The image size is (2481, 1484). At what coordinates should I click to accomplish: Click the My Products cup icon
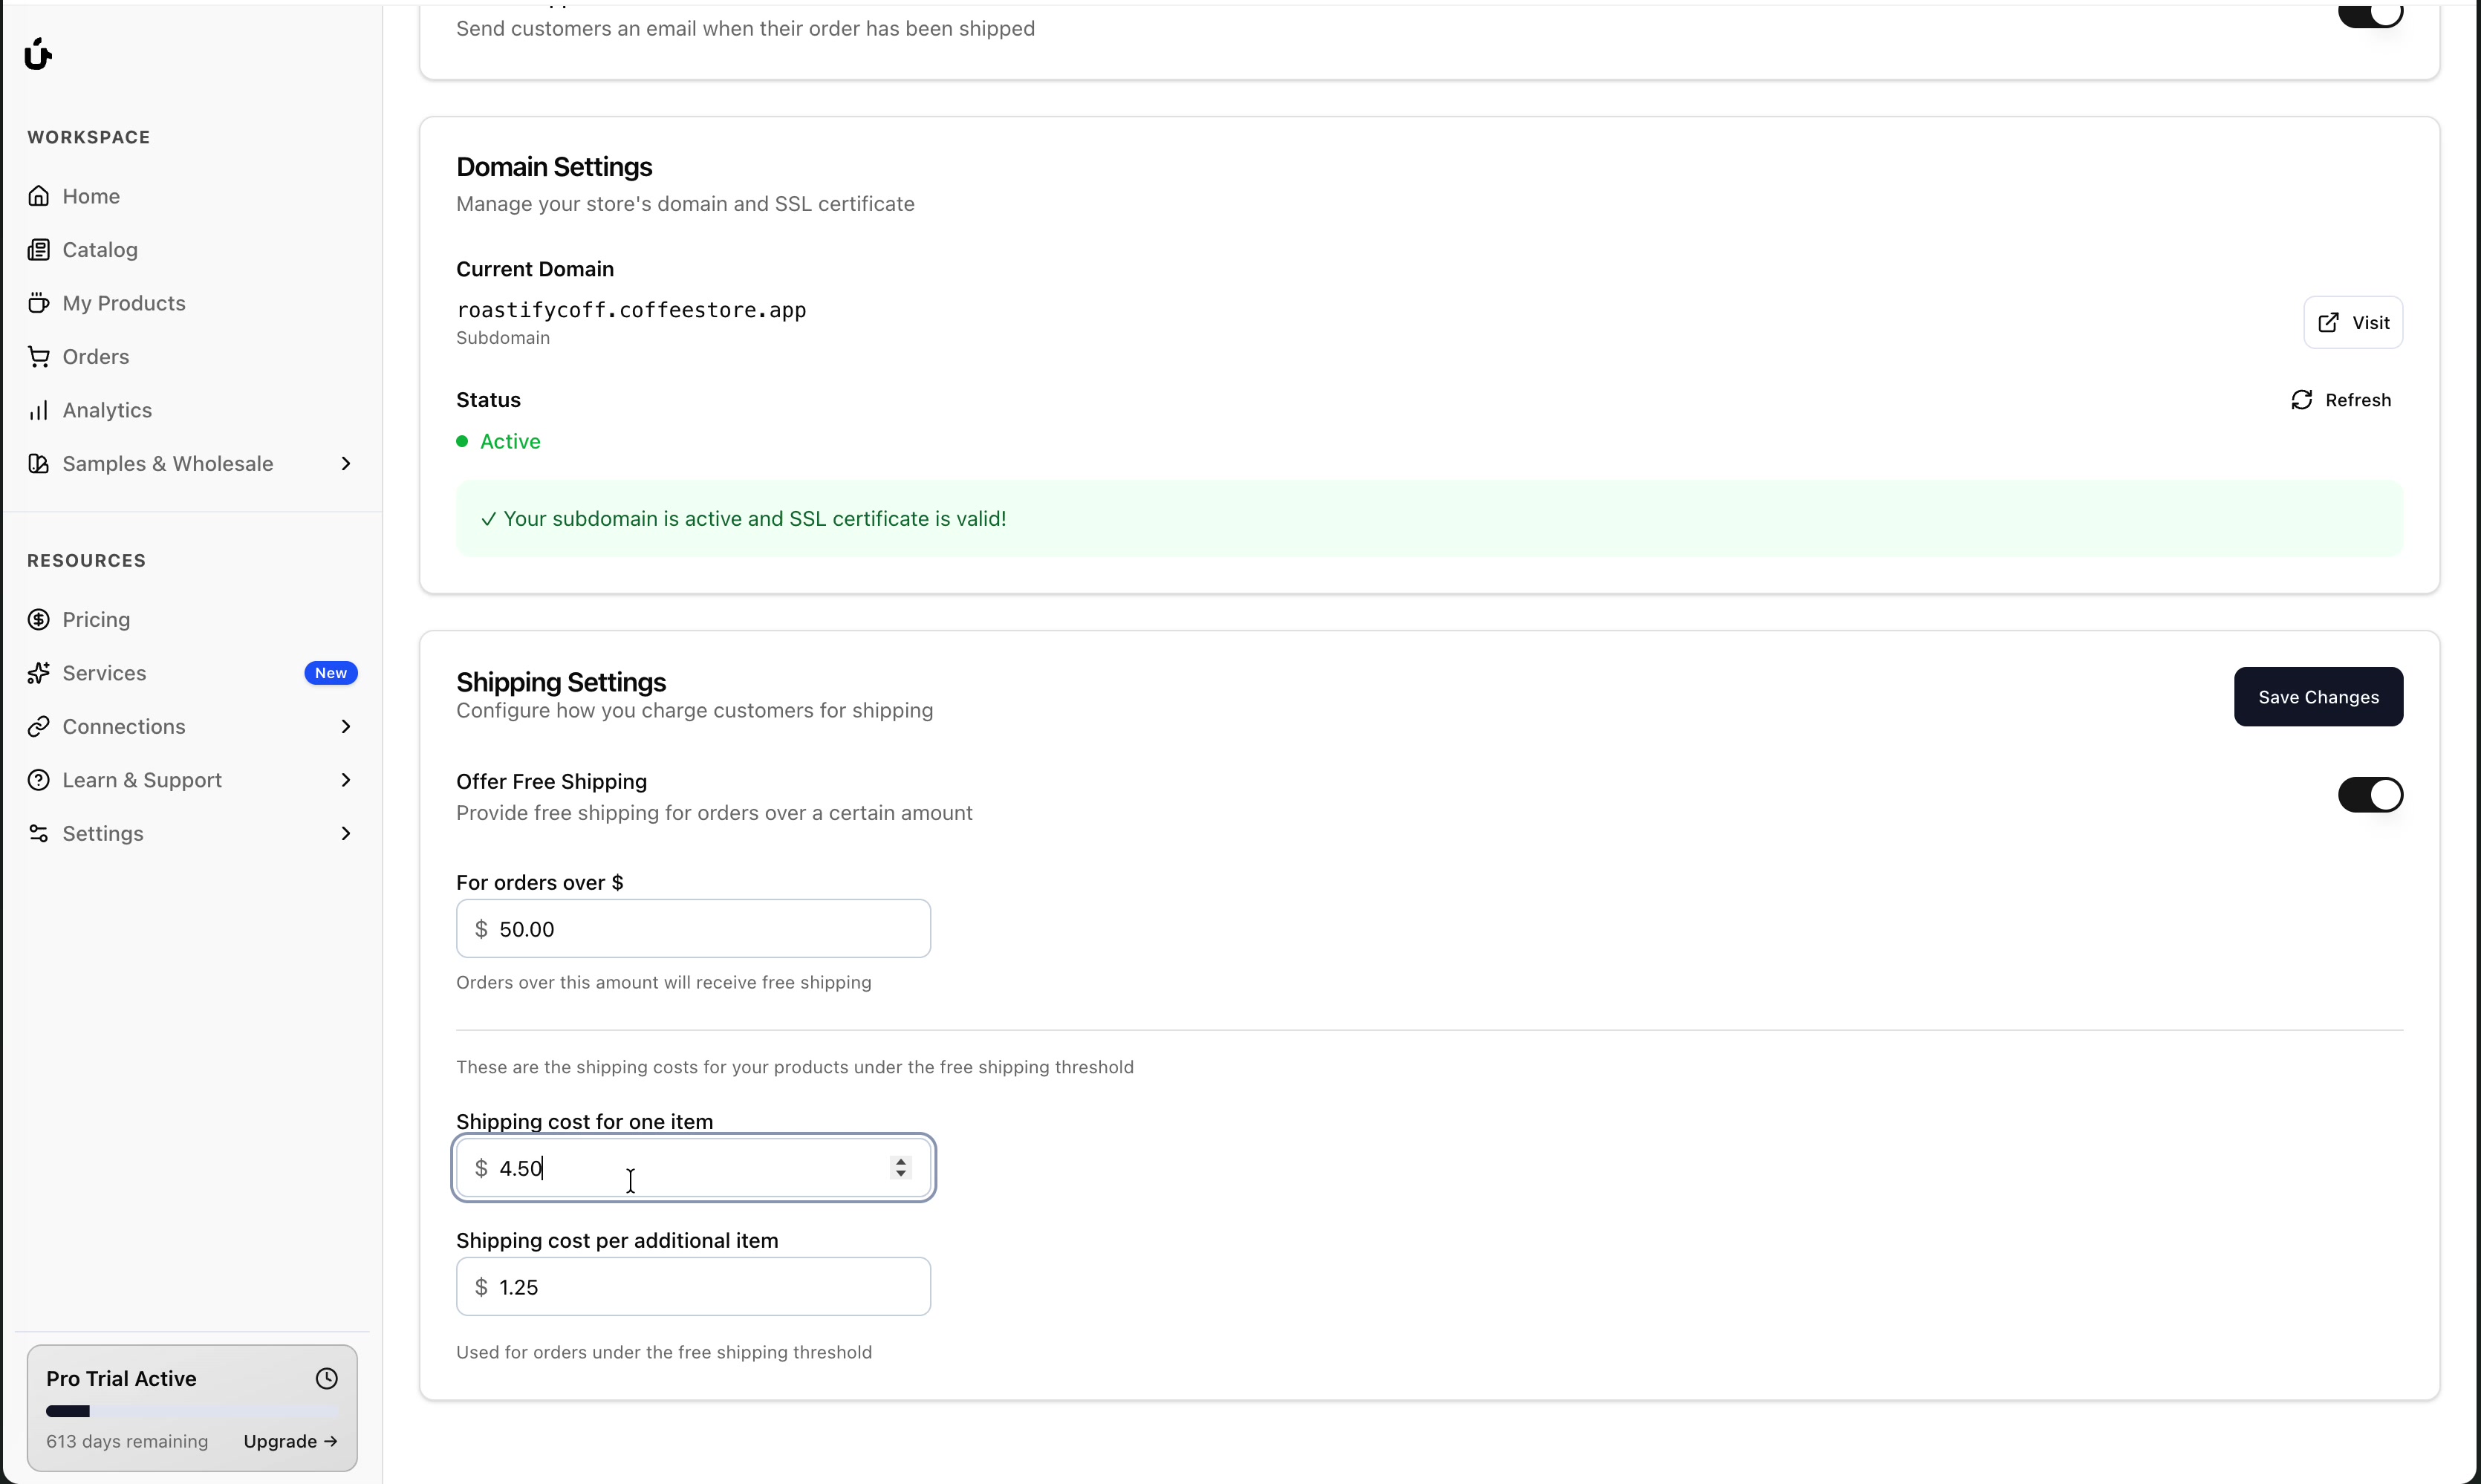(39, 303)
